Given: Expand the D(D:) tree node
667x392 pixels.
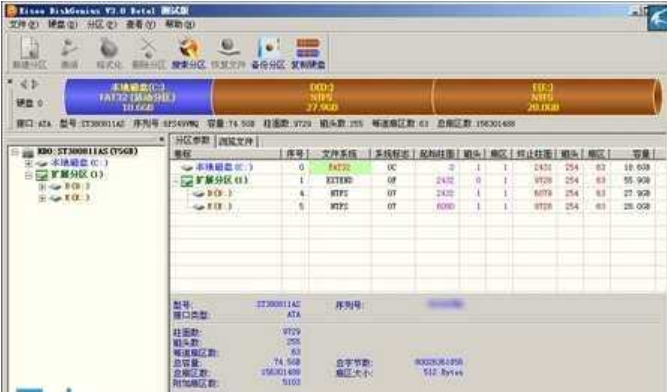Looking at the screenshot, I should tap(42, 187).
